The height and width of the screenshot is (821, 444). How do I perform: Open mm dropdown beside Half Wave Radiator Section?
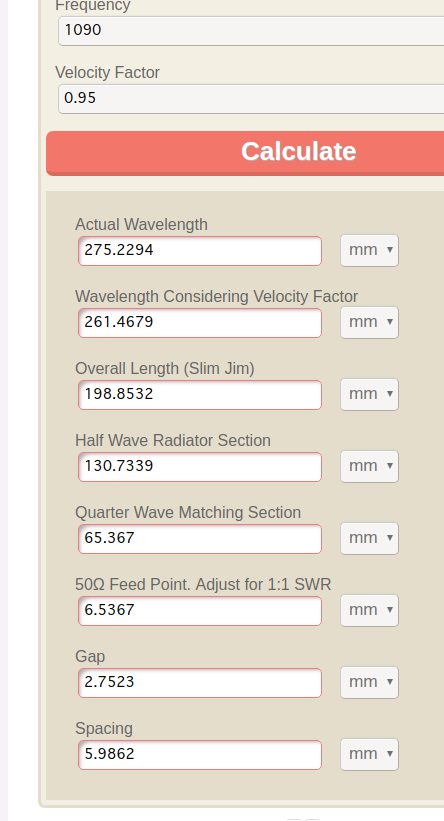click(x=370, y=467)
